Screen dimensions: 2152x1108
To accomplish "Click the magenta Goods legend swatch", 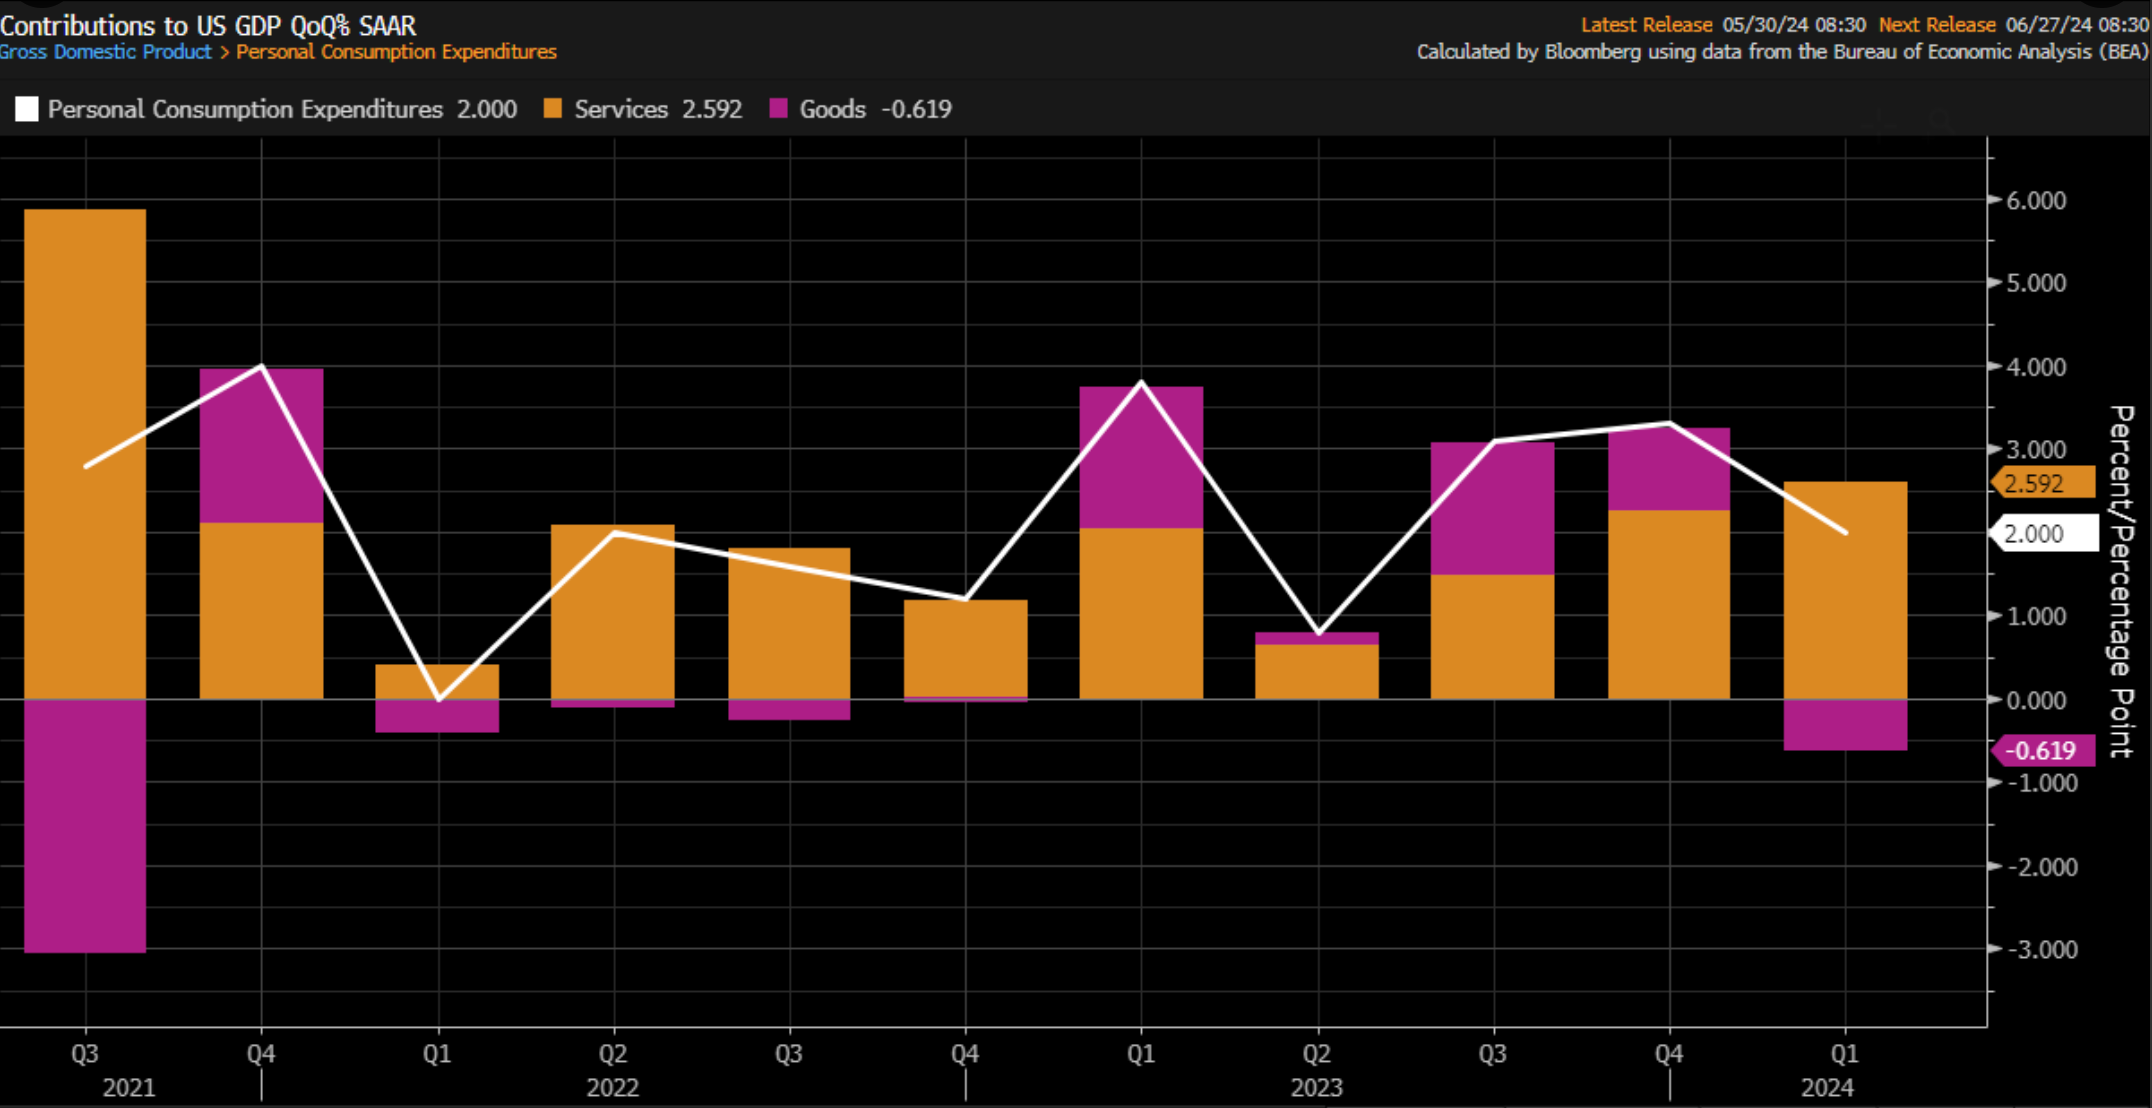I will (x=779, y=109).
